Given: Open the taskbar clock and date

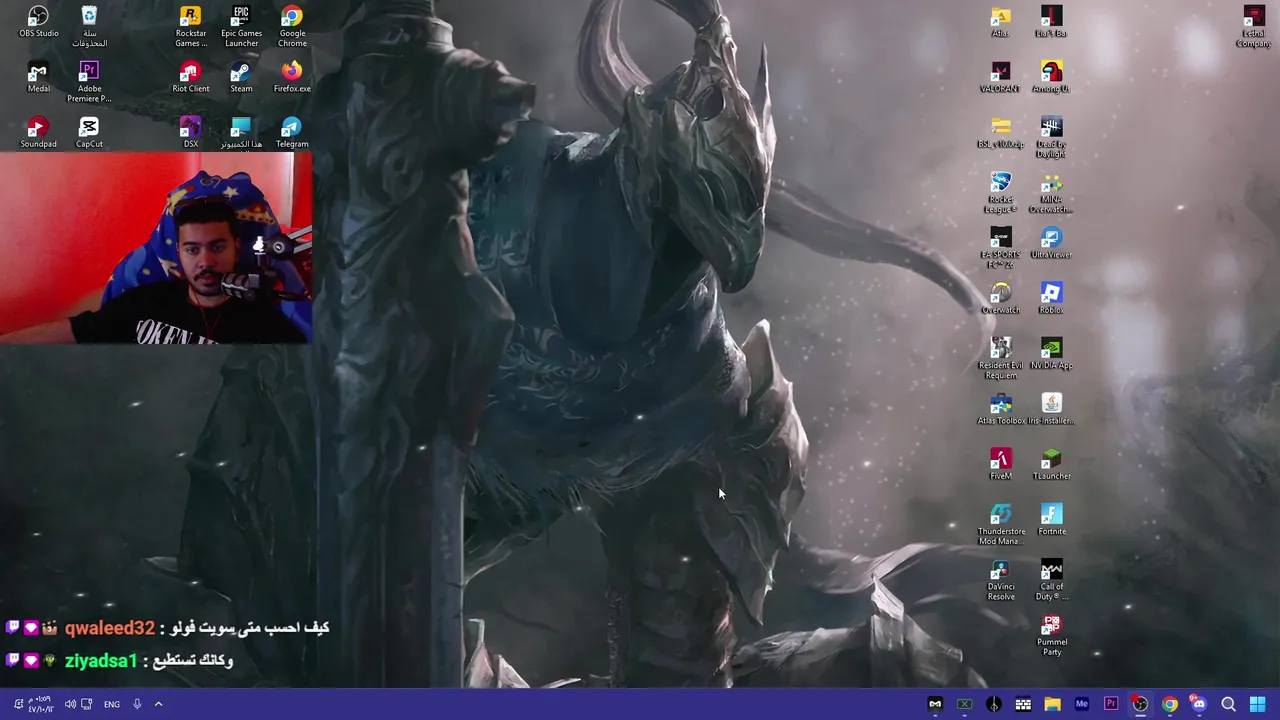Looking at the screenshot, I should point(40,704).
